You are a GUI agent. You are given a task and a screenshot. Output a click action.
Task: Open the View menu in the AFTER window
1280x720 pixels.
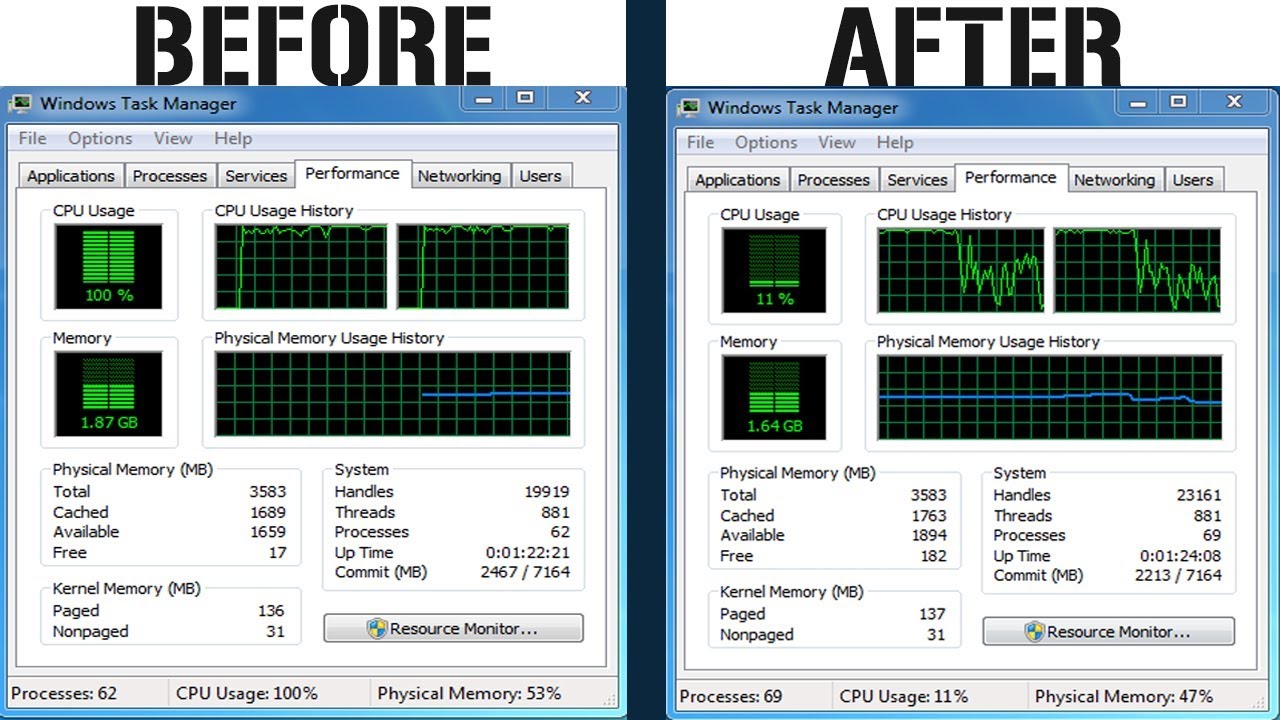(836, 143)
